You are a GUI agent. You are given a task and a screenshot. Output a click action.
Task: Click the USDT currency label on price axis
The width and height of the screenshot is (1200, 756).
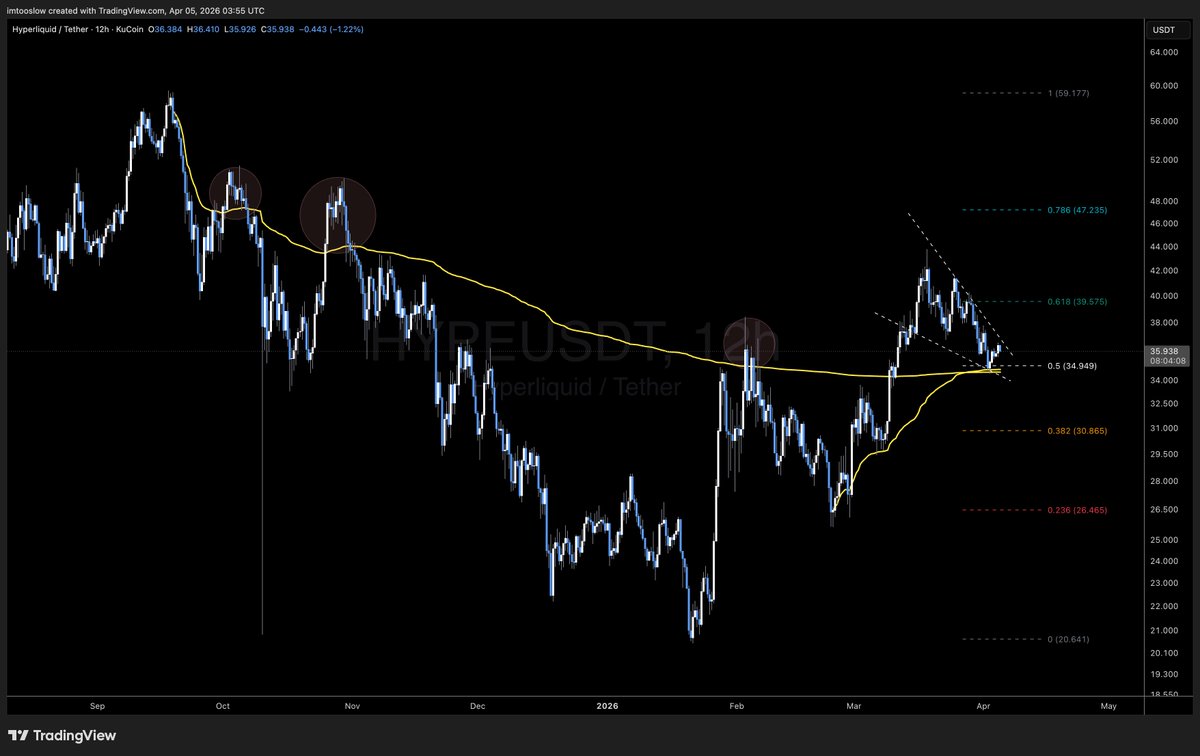[1163, 30]
